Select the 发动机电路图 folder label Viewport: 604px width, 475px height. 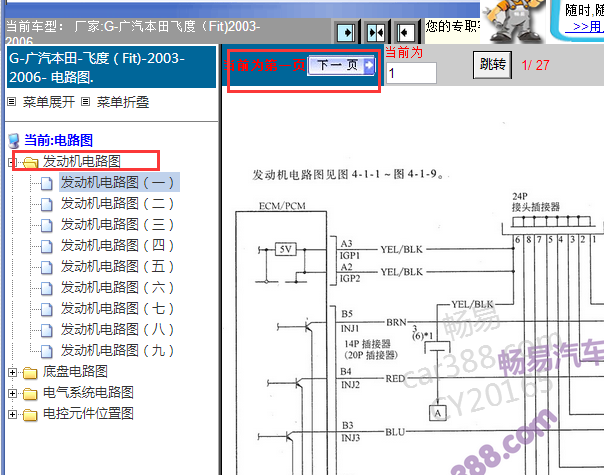[82, 161]
